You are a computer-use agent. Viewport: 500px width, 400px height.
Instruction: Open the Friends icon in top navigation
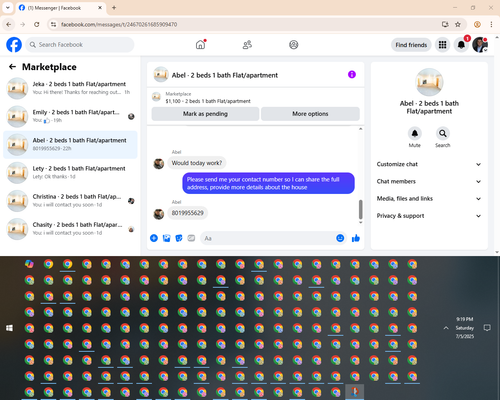click(247, 45)
